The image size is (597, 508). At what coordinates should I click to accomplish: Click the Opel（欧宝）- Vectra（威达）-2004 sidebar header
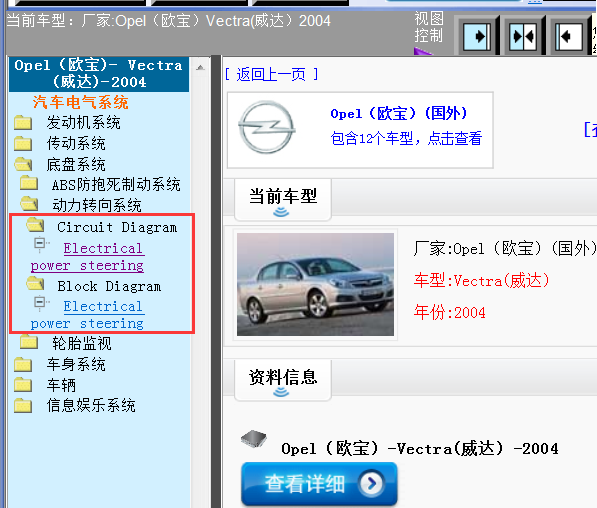coord(99,73)
